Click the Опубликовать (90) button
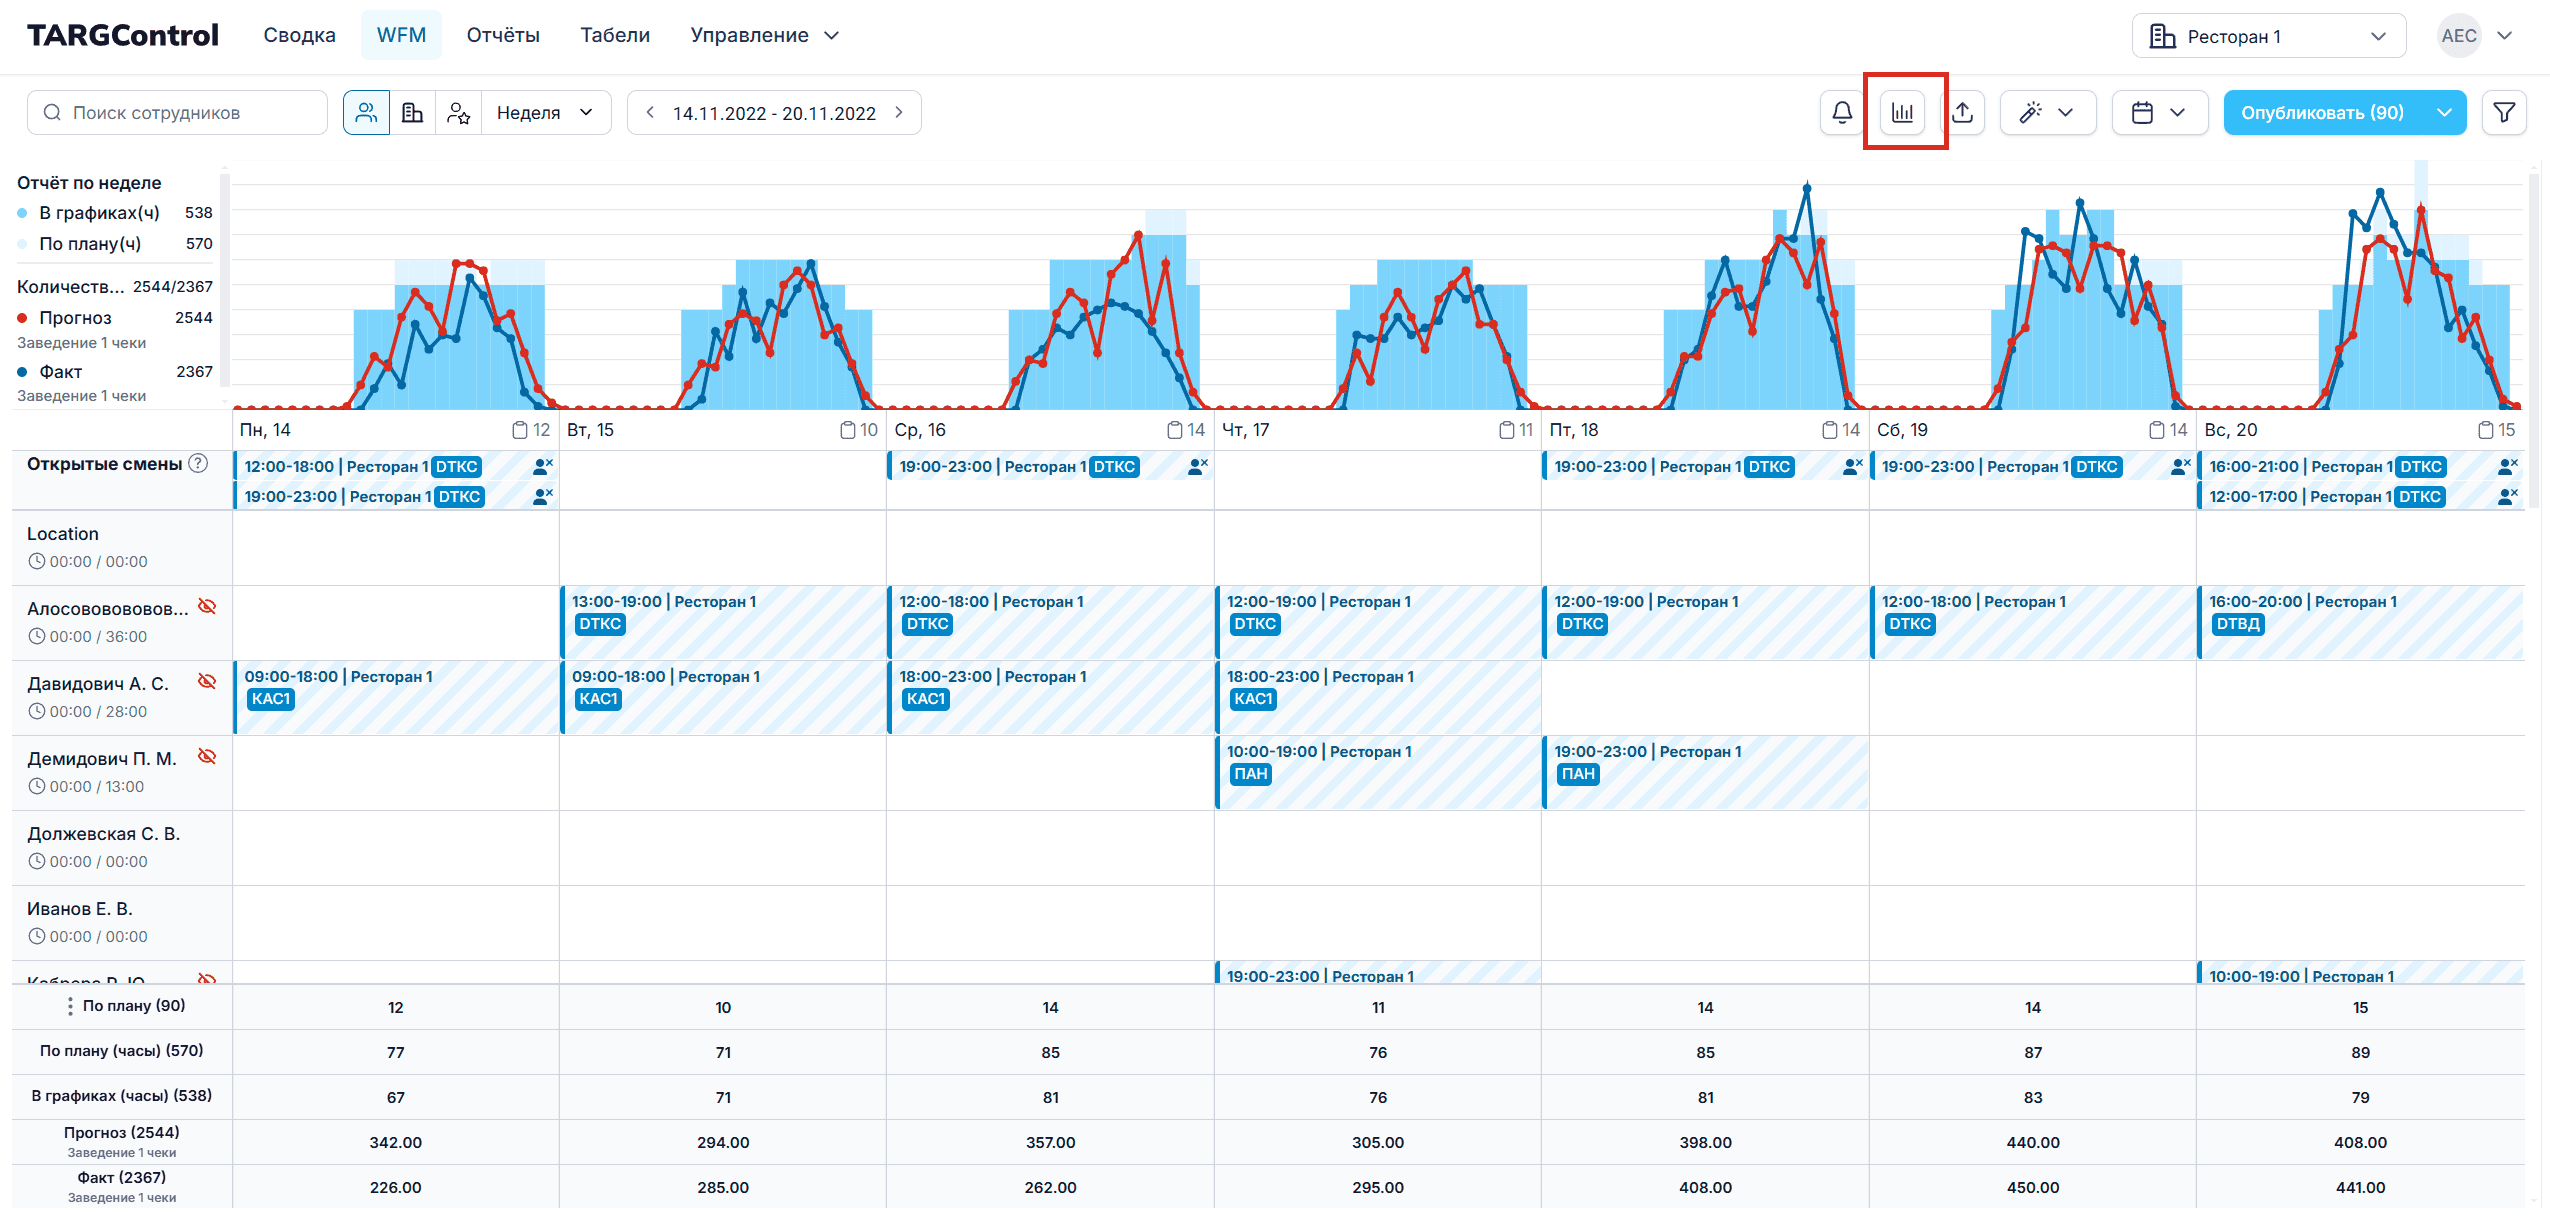Viewport: 2550px width, 1220px height. point(2322,113)
